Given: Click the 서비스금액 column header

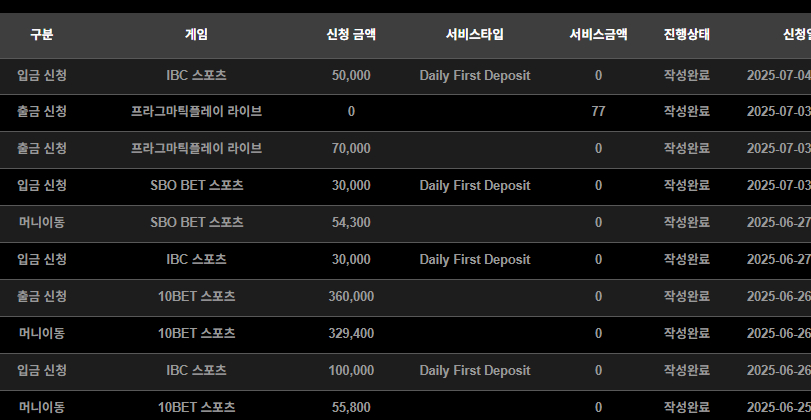Looking at the screenshot, I should click(598, 35).
